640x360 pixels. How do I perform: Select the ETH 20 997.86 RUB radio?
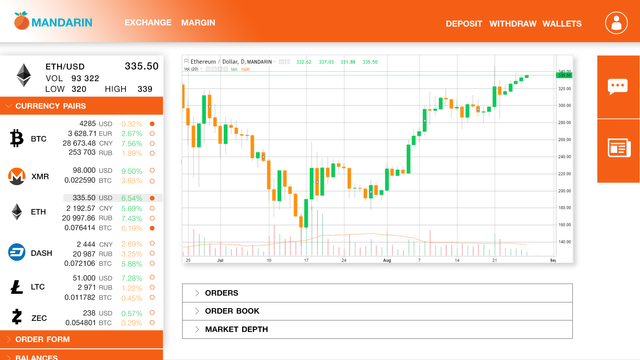152,218
